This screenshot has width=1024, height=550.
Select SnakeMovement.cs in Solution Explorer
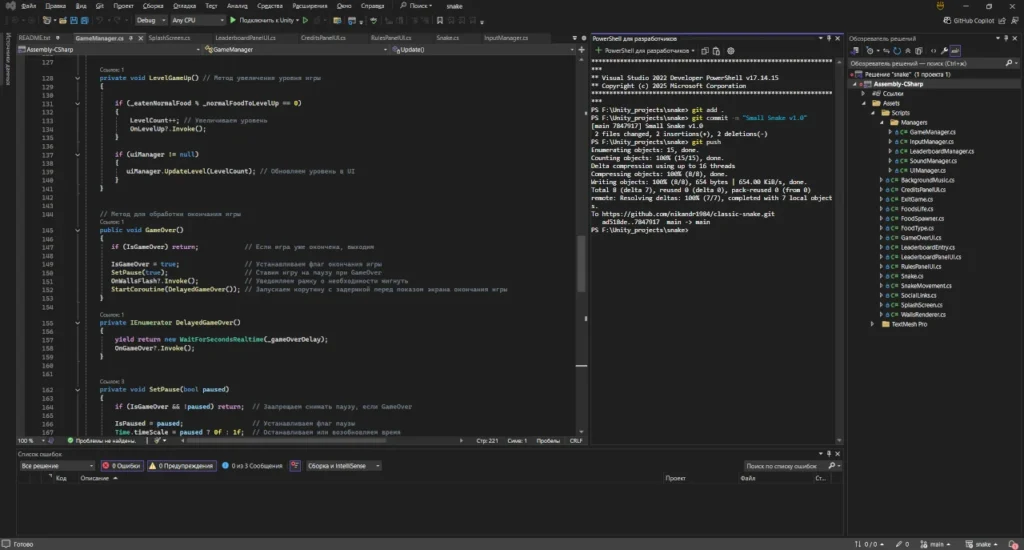[925, 285]
